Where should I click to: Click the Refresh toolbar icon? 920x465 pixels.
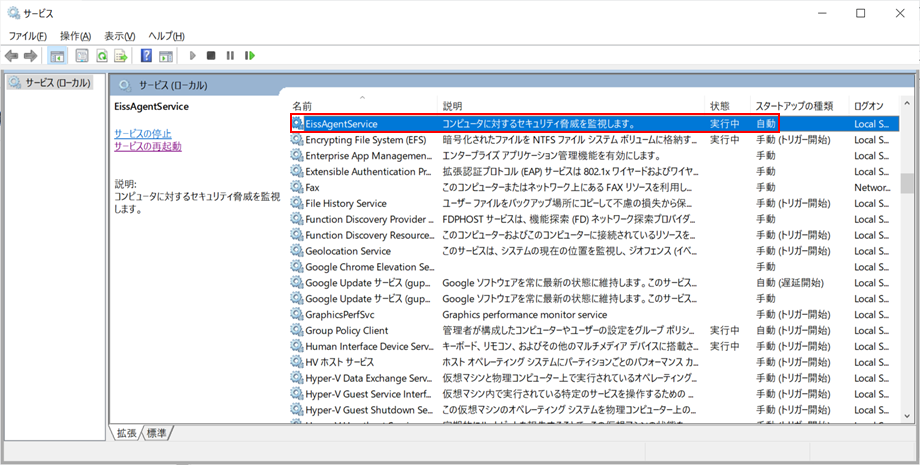tap(102, 56)
